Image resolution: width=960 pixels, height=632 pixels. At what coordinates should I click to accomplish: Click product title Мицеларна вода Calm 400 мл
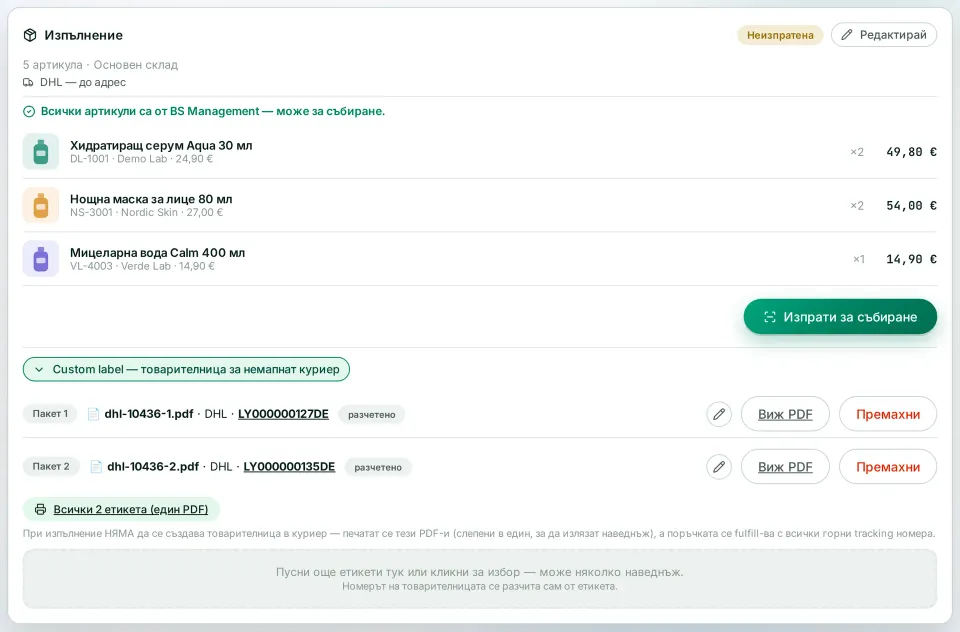pos(157,252)
